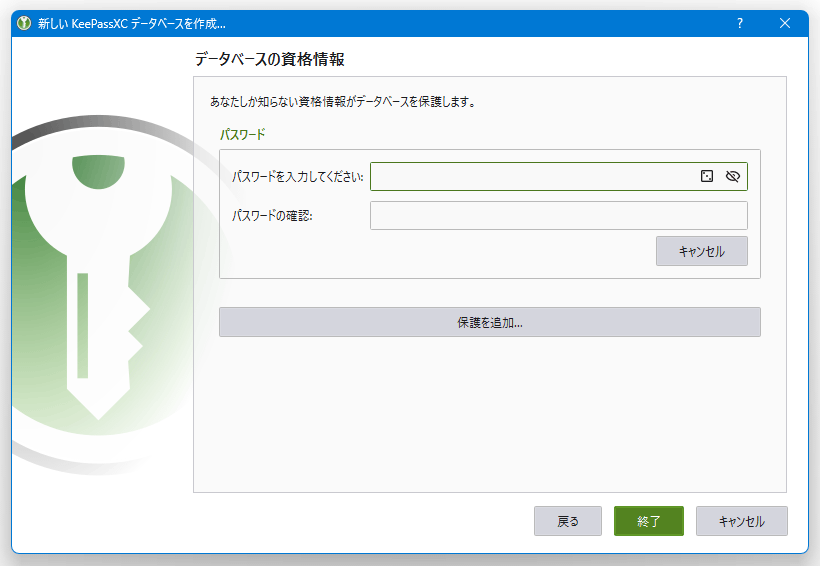Click the データベースの資格情報 heading
The image size is (820, 566).
(269, 59)
